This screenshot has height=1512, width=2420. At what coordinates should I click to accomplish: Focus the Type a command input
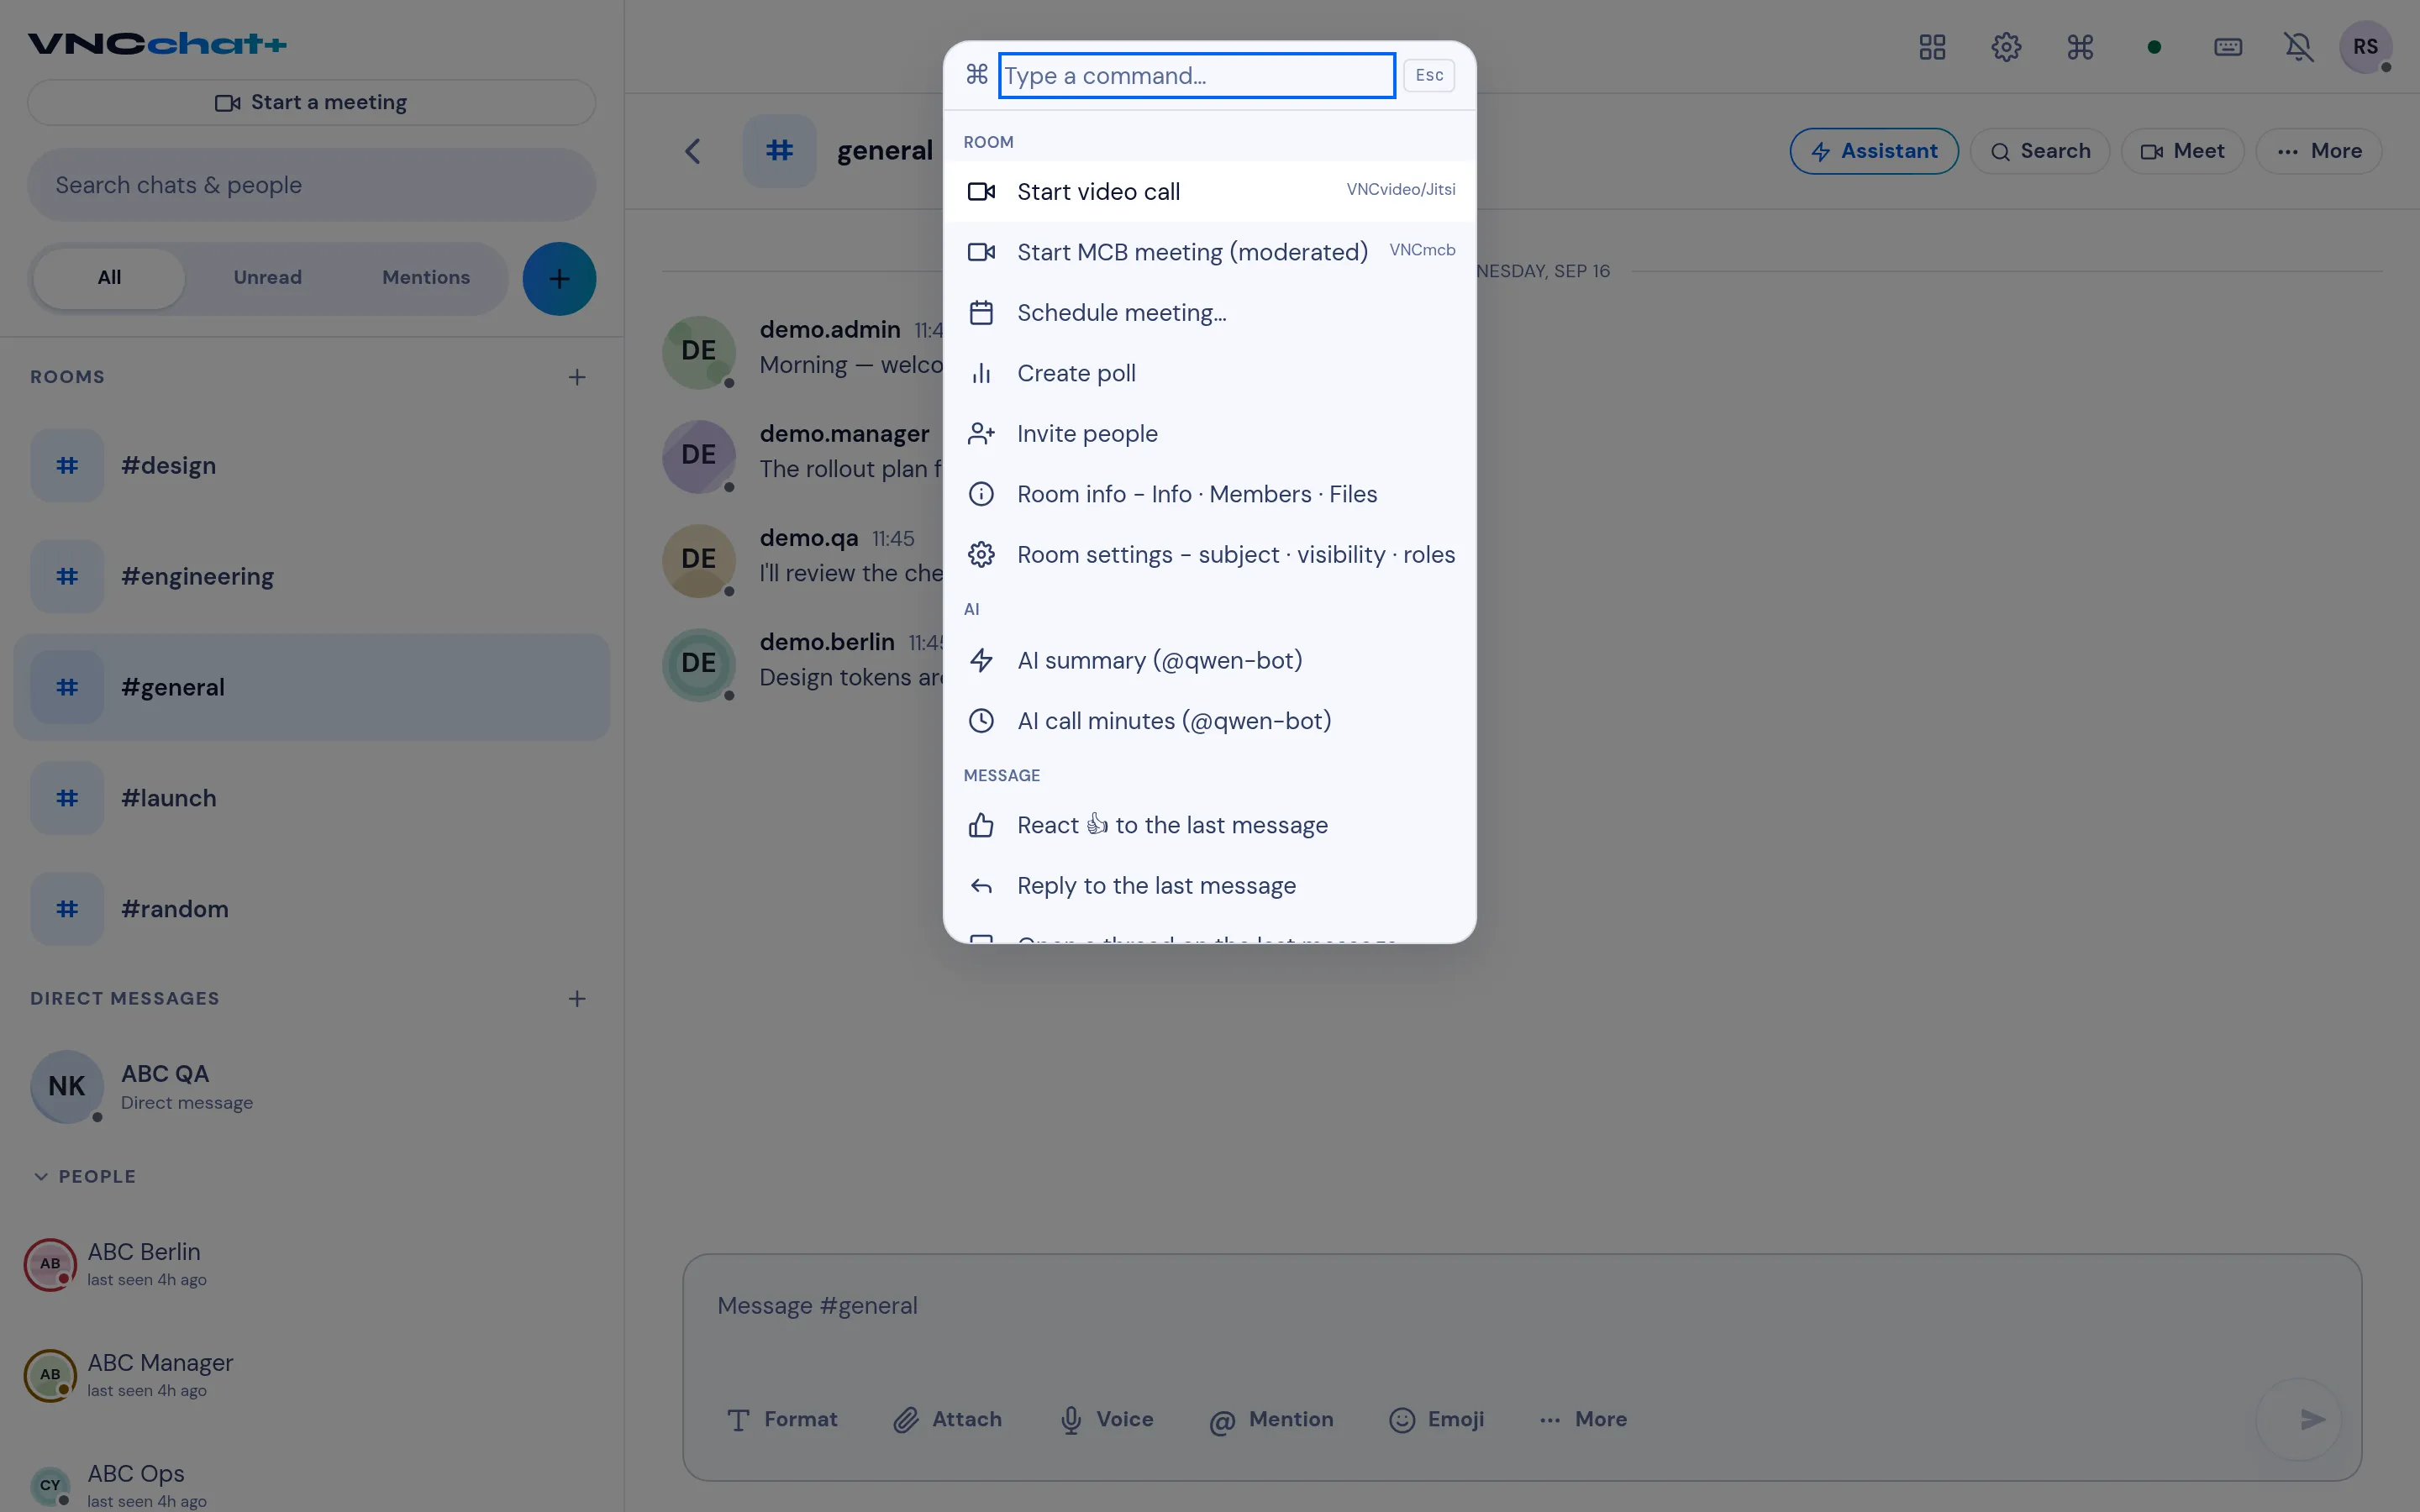(x=1196, y=75)
